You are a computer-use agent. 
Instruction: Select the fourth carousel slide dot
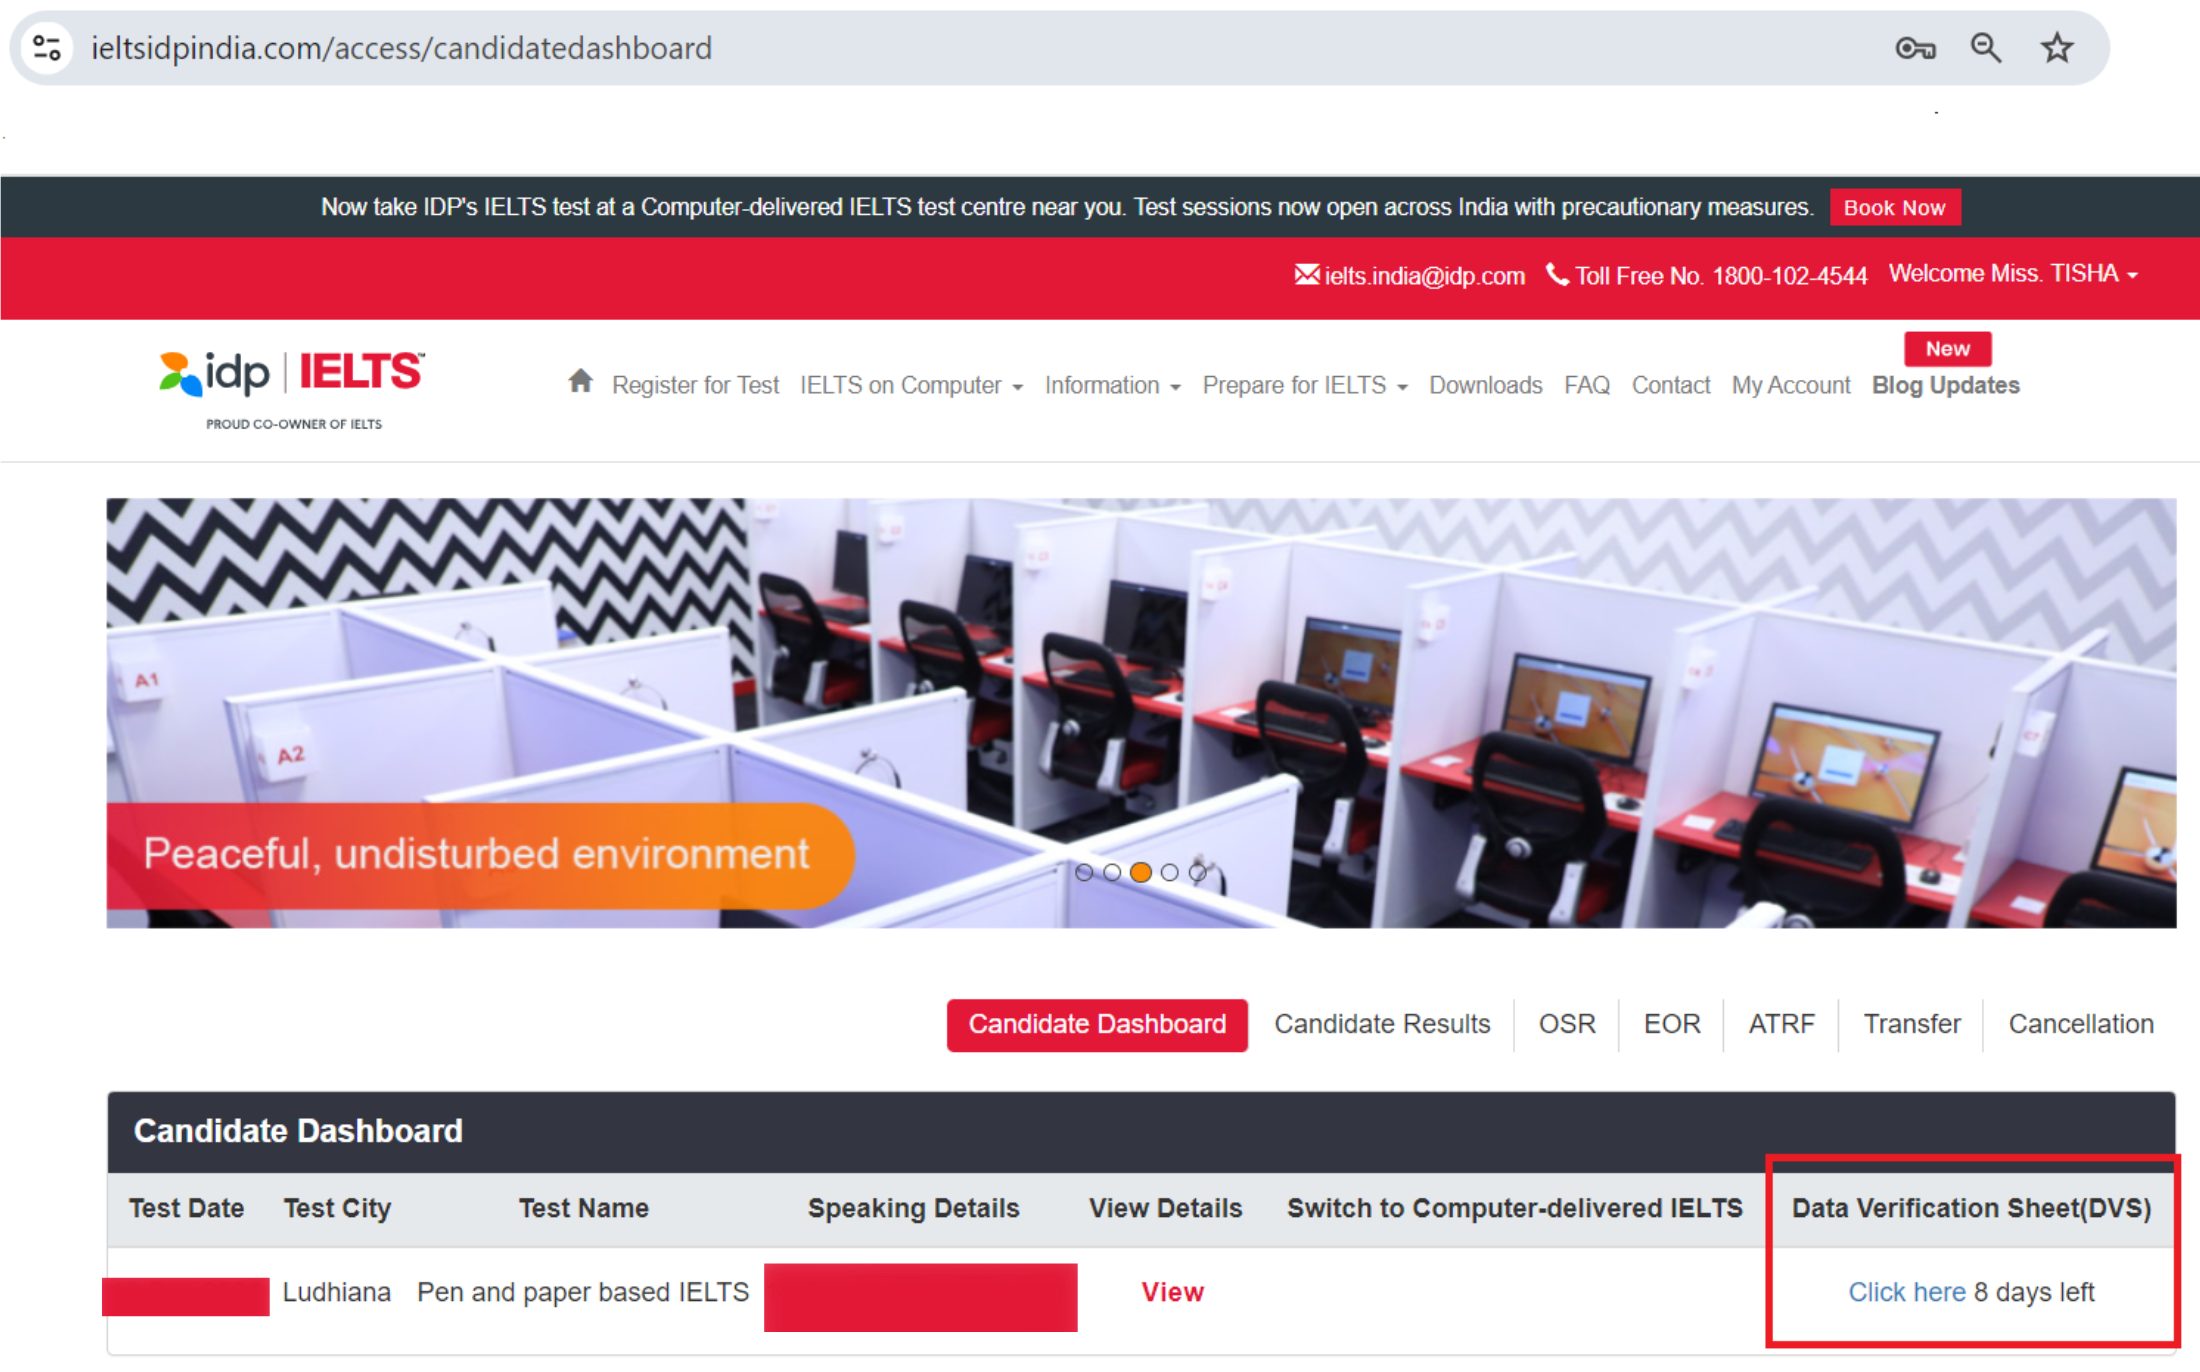point(1169,872)
